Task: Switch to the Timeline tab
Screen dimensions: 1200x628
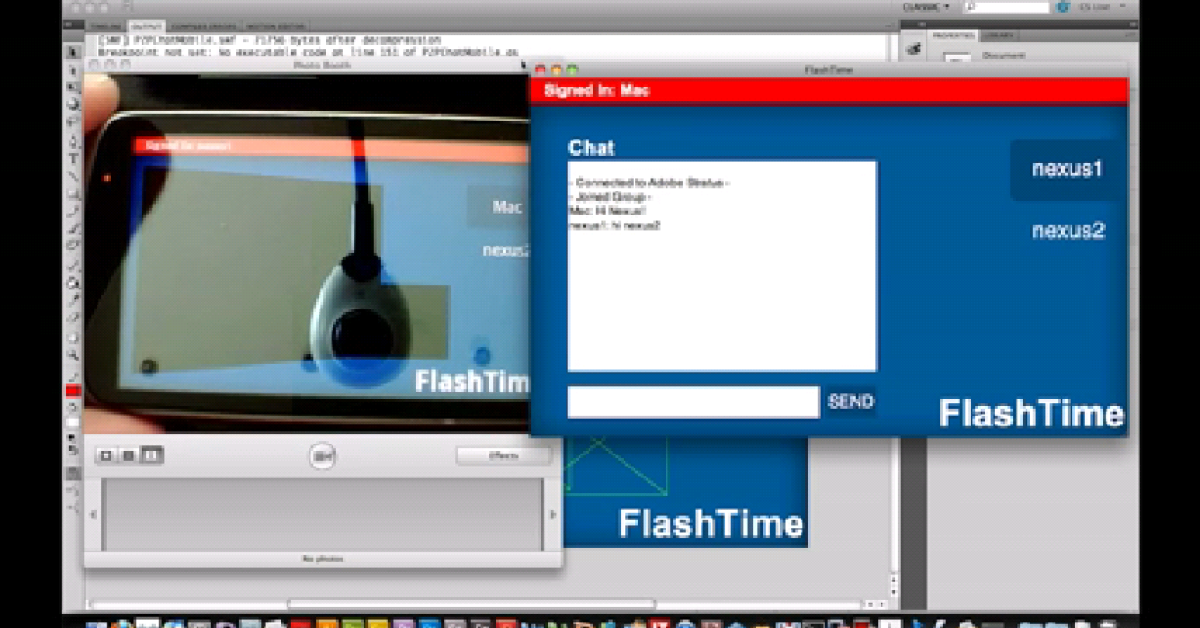Action: pos(108,26)
